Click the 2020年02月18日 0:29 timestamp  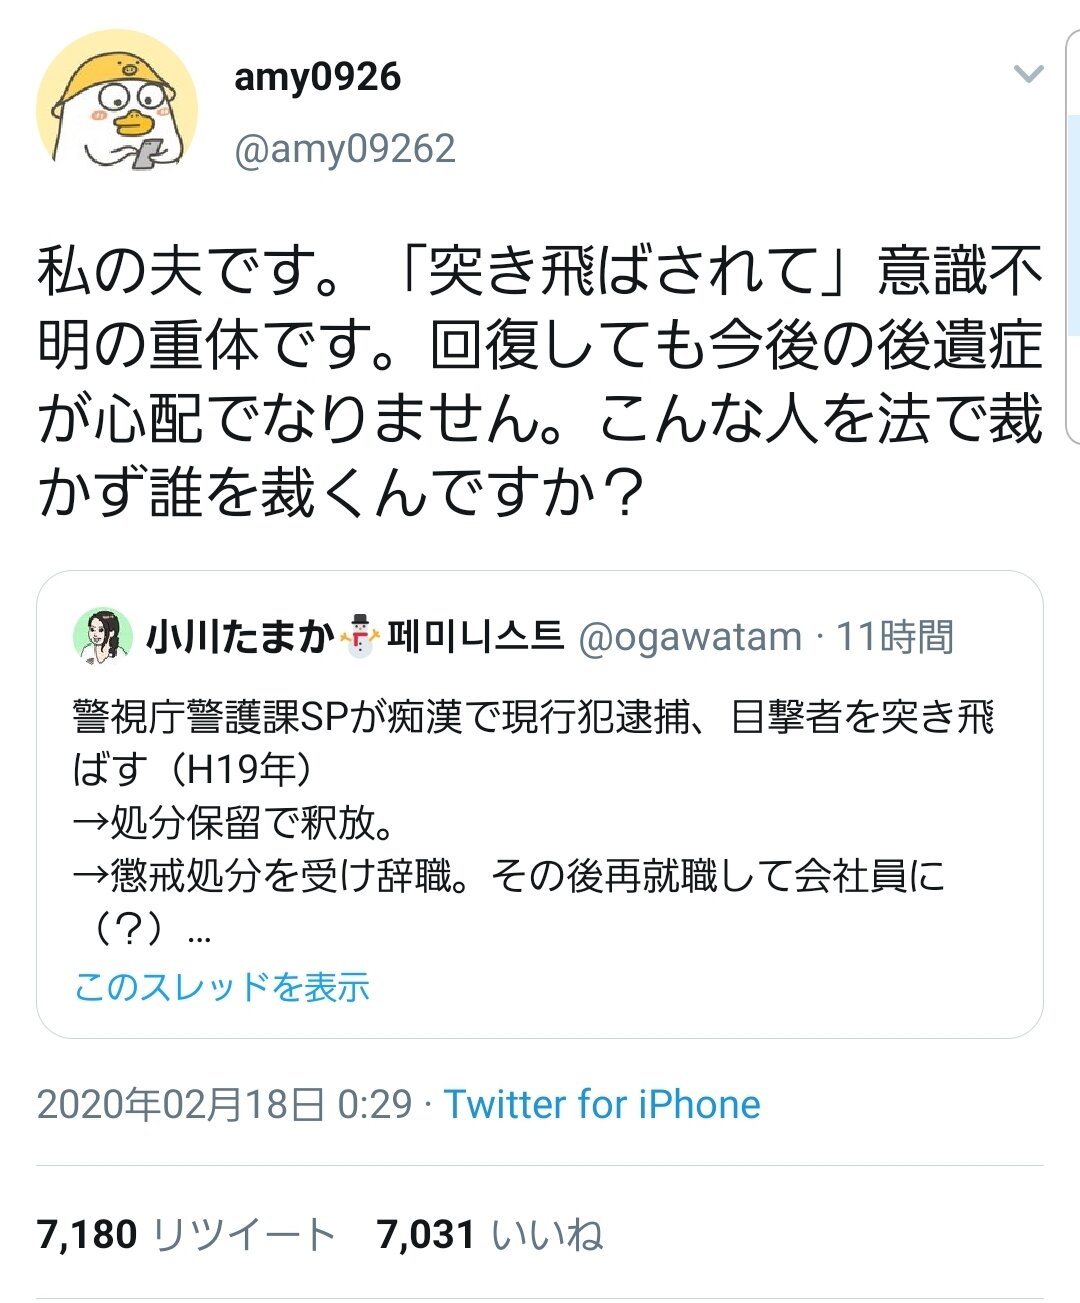point(224,1104)
